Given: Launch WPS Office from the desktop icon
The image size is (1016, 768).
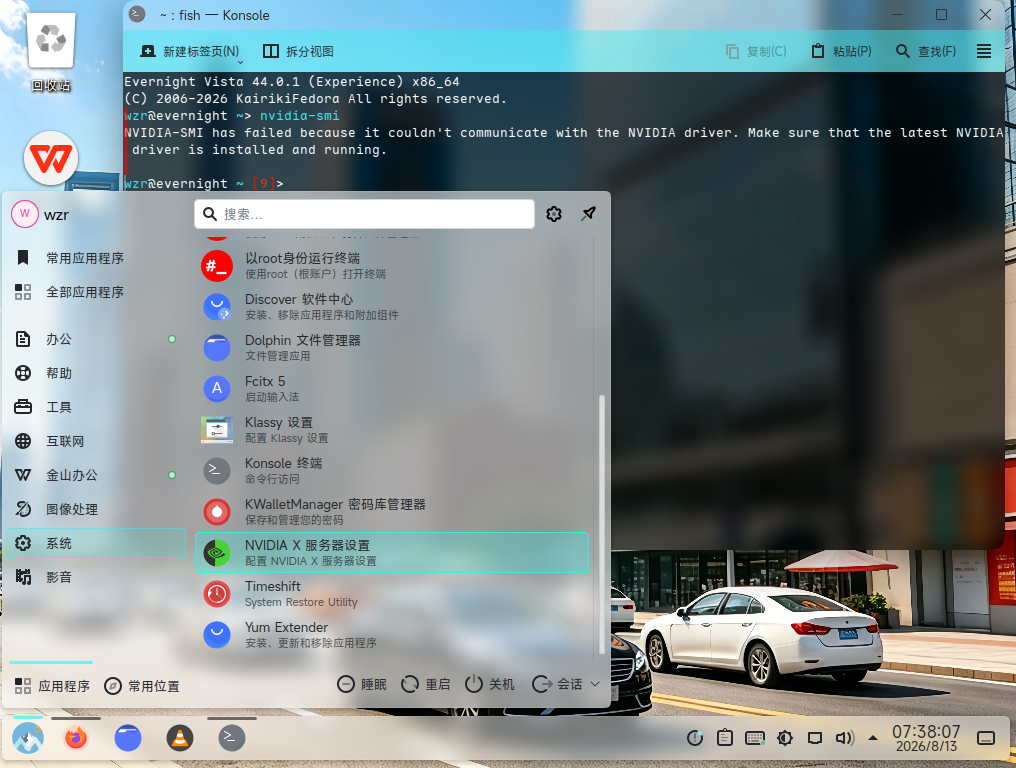Looking at the screenshot, I should click(51, 157).
